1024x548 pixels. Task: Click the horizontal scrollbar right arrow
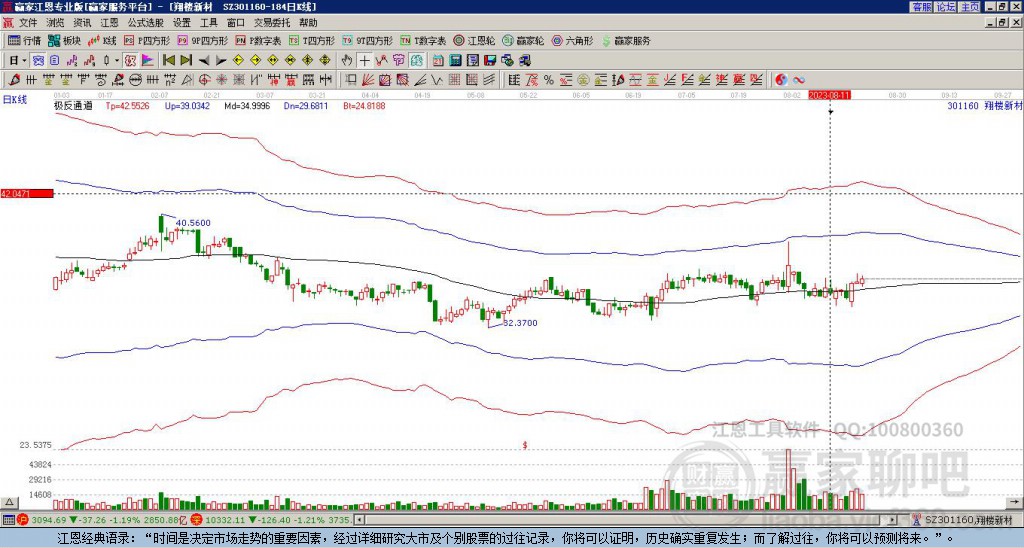[x=893, y=520]
